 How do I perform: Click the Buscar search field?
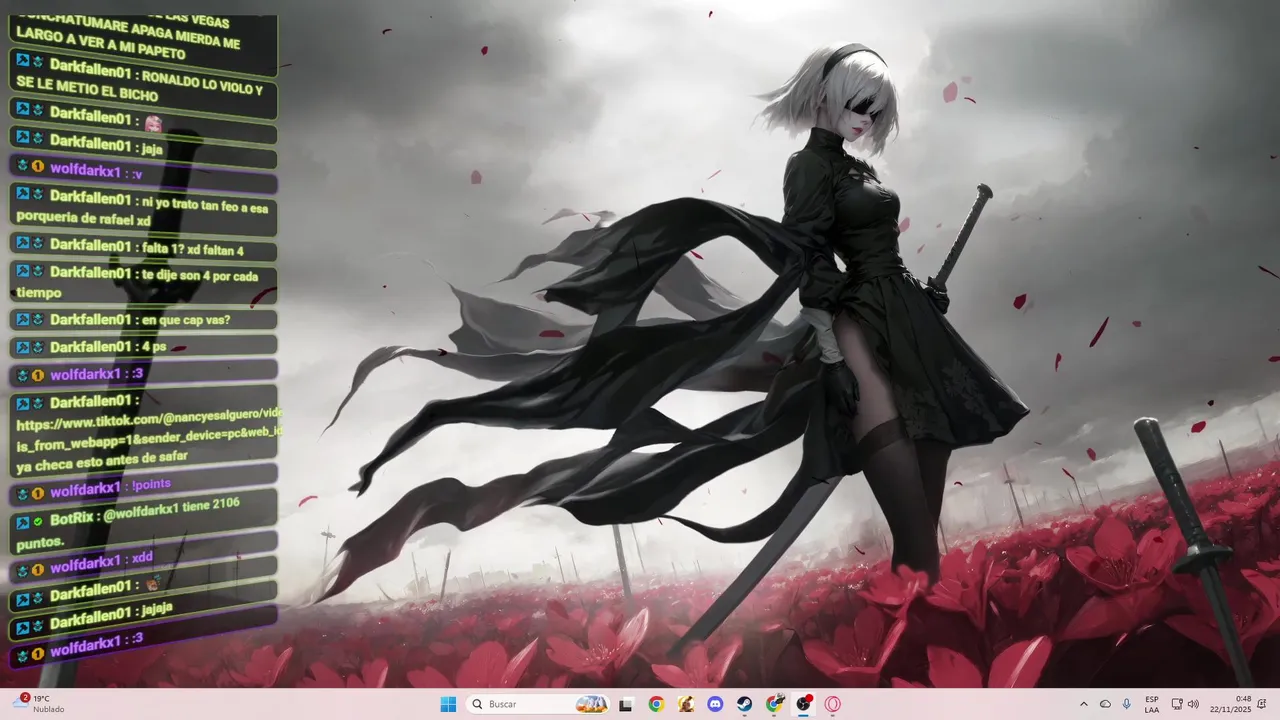pyautogui.click(x=538, y=704)
